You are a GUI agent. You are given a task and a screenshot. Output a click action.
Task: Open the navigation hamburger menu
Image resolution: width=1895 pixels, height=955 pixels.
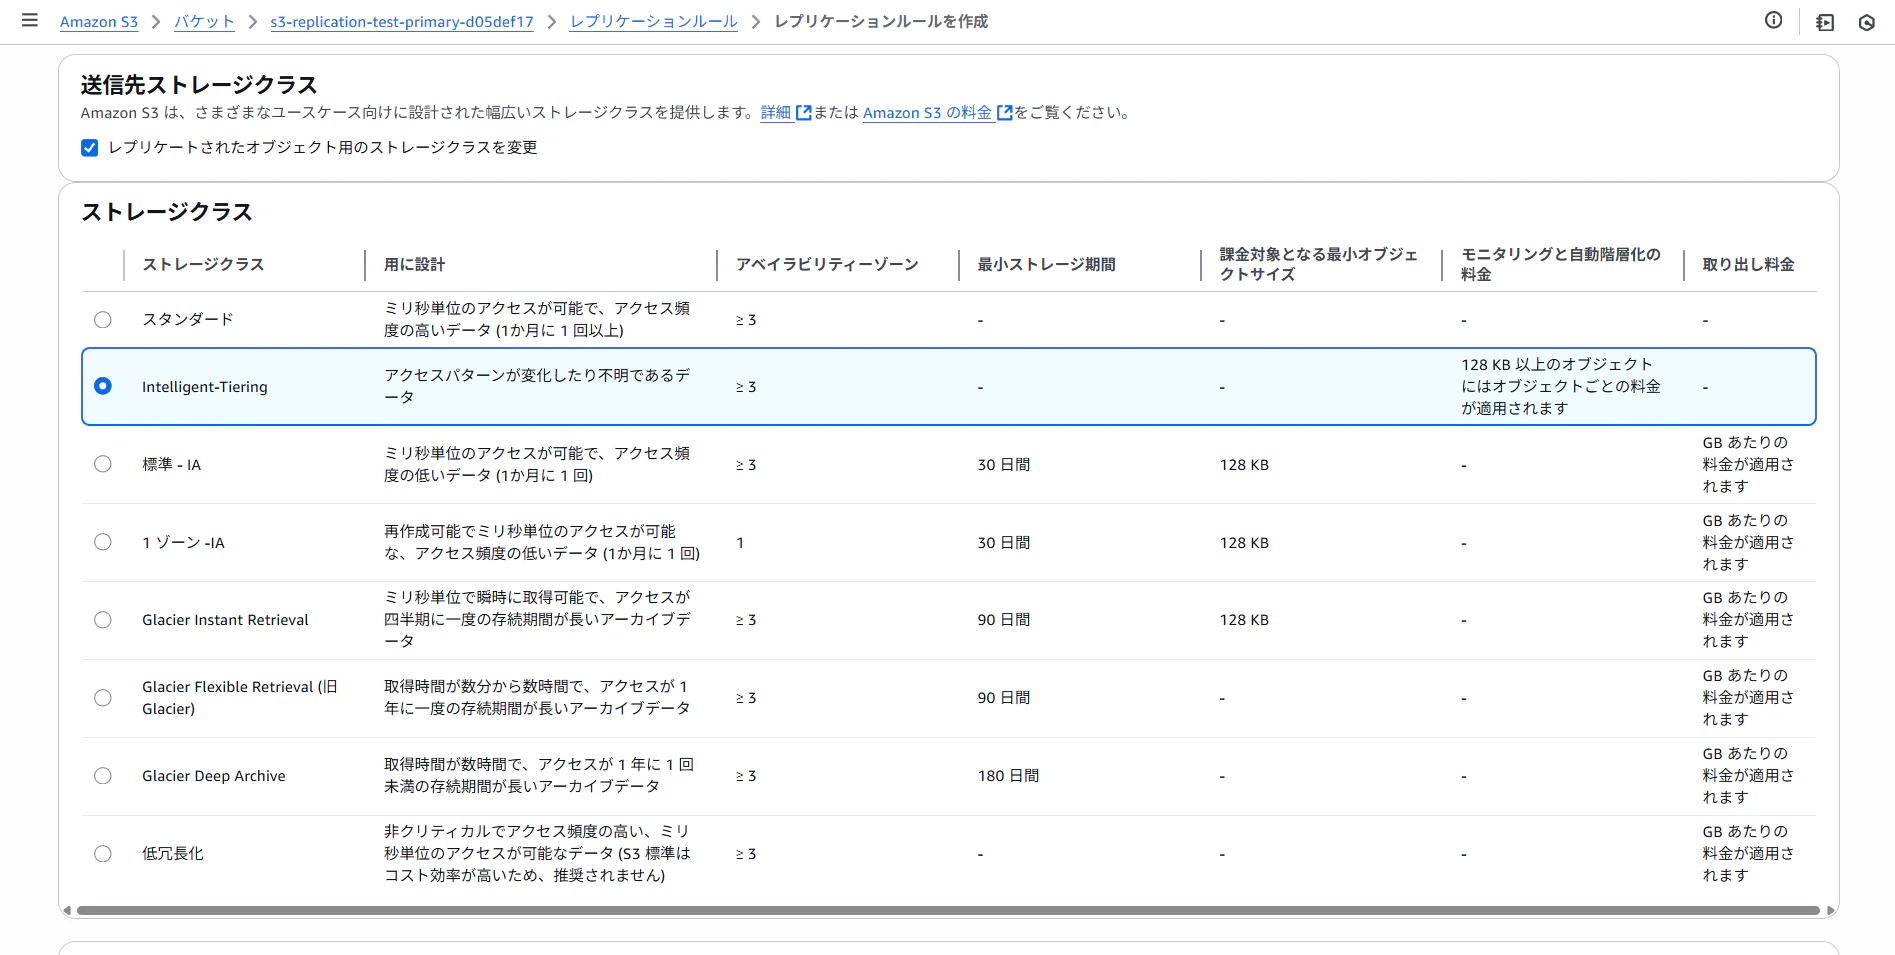tap(30, 20)
